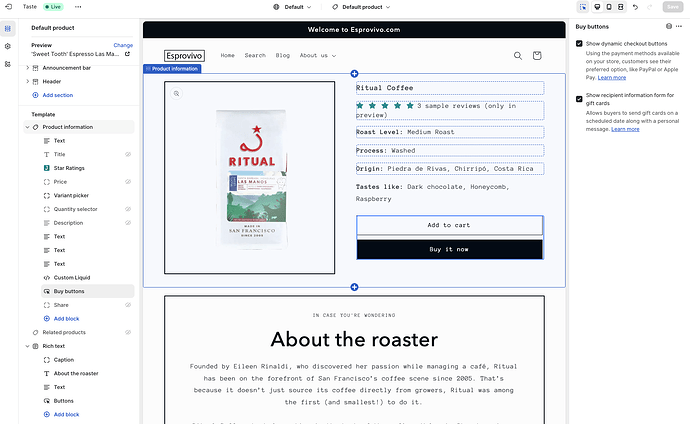Click the database icon in Buy buttons panel
The width and height of the screenshot is (690, 424).
point(669,26)
